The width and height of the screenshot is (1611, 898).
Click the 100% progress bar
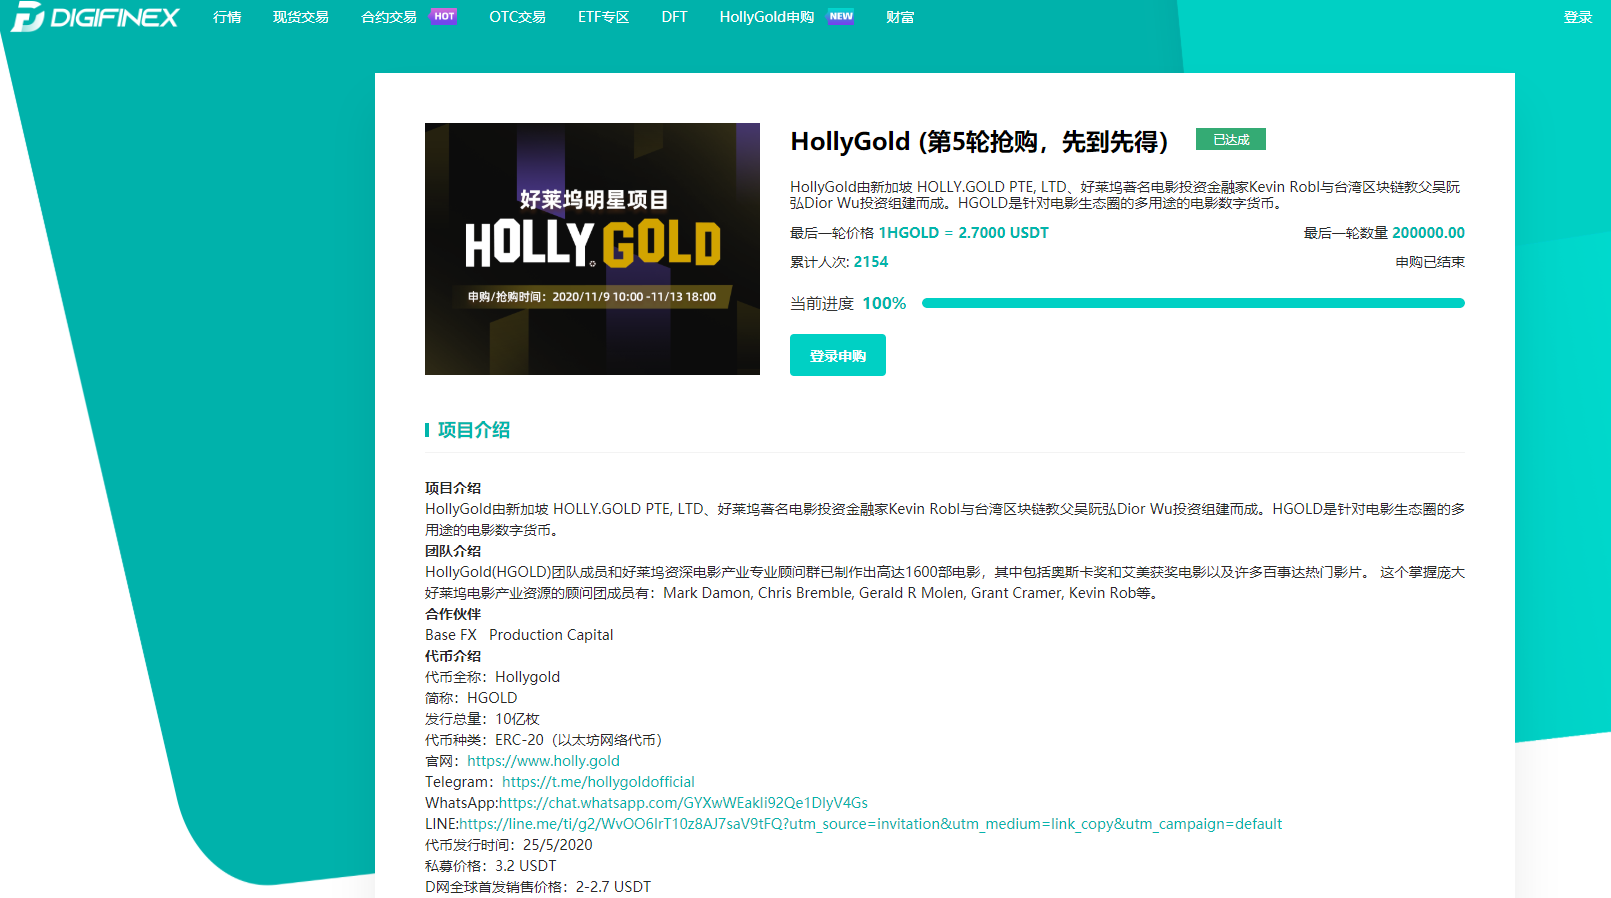(1193, 303)
